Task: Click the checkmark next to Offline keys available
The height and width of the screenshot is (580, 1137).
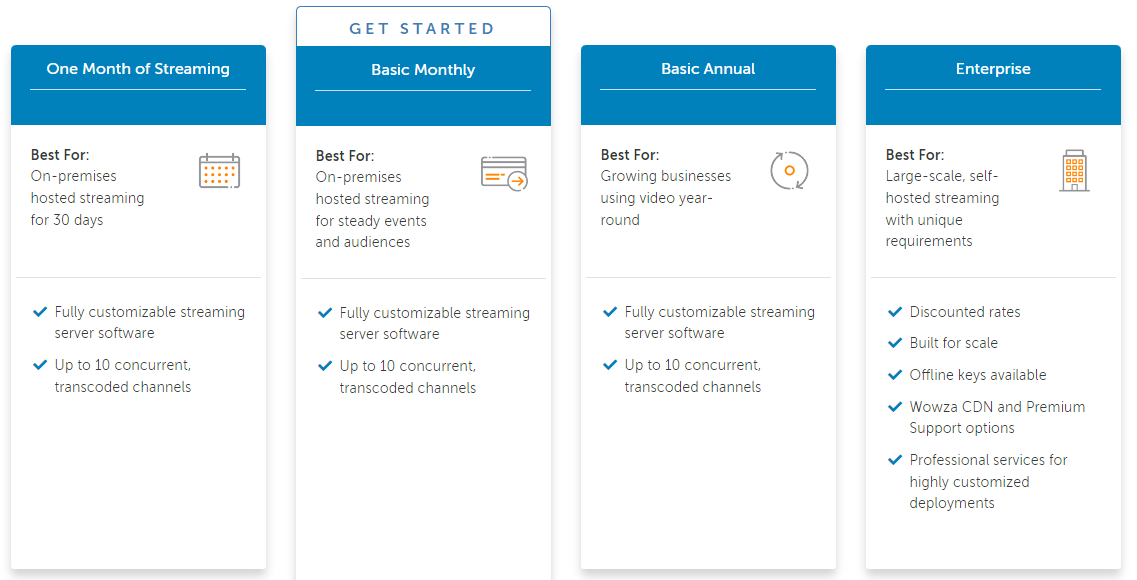Action: tap(895, 376)
